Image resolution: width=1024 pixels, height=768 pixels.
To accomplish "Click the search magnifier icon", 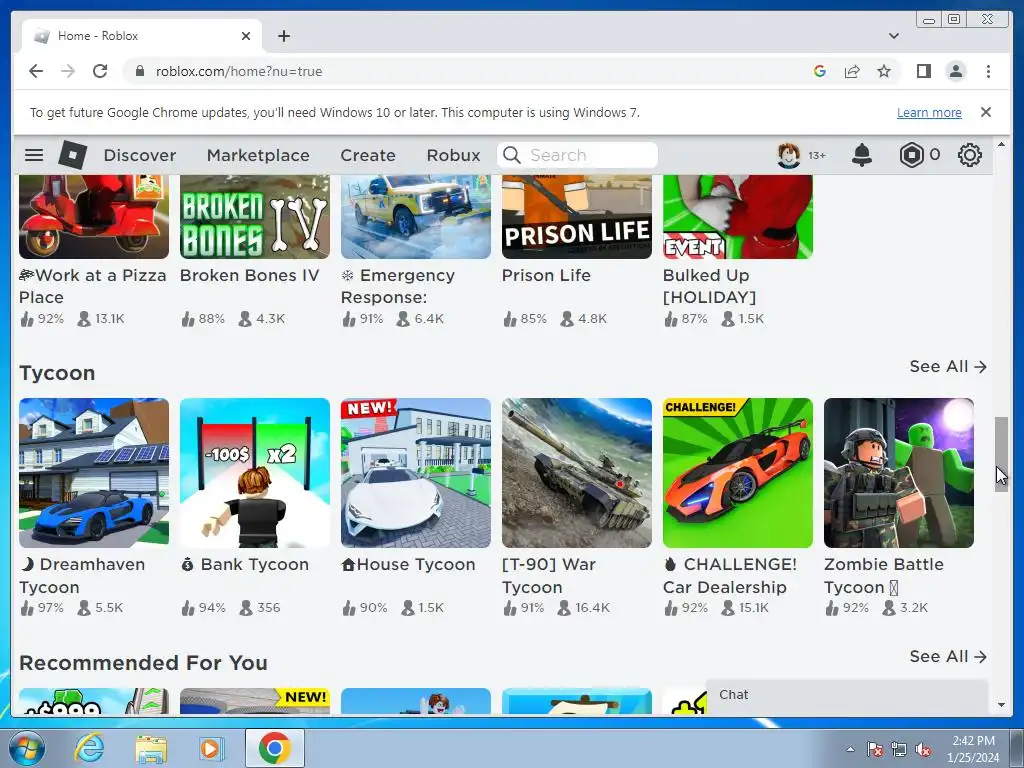I will point(512,155).
